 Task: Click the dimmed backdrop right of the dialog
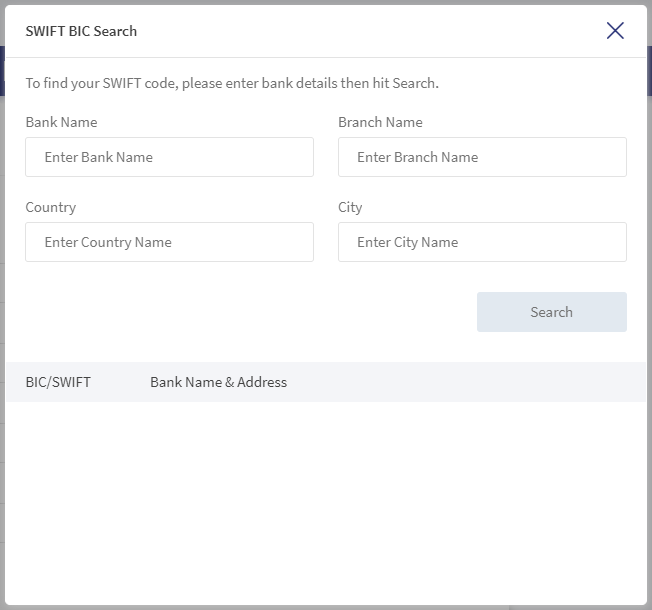coord(650,305)
